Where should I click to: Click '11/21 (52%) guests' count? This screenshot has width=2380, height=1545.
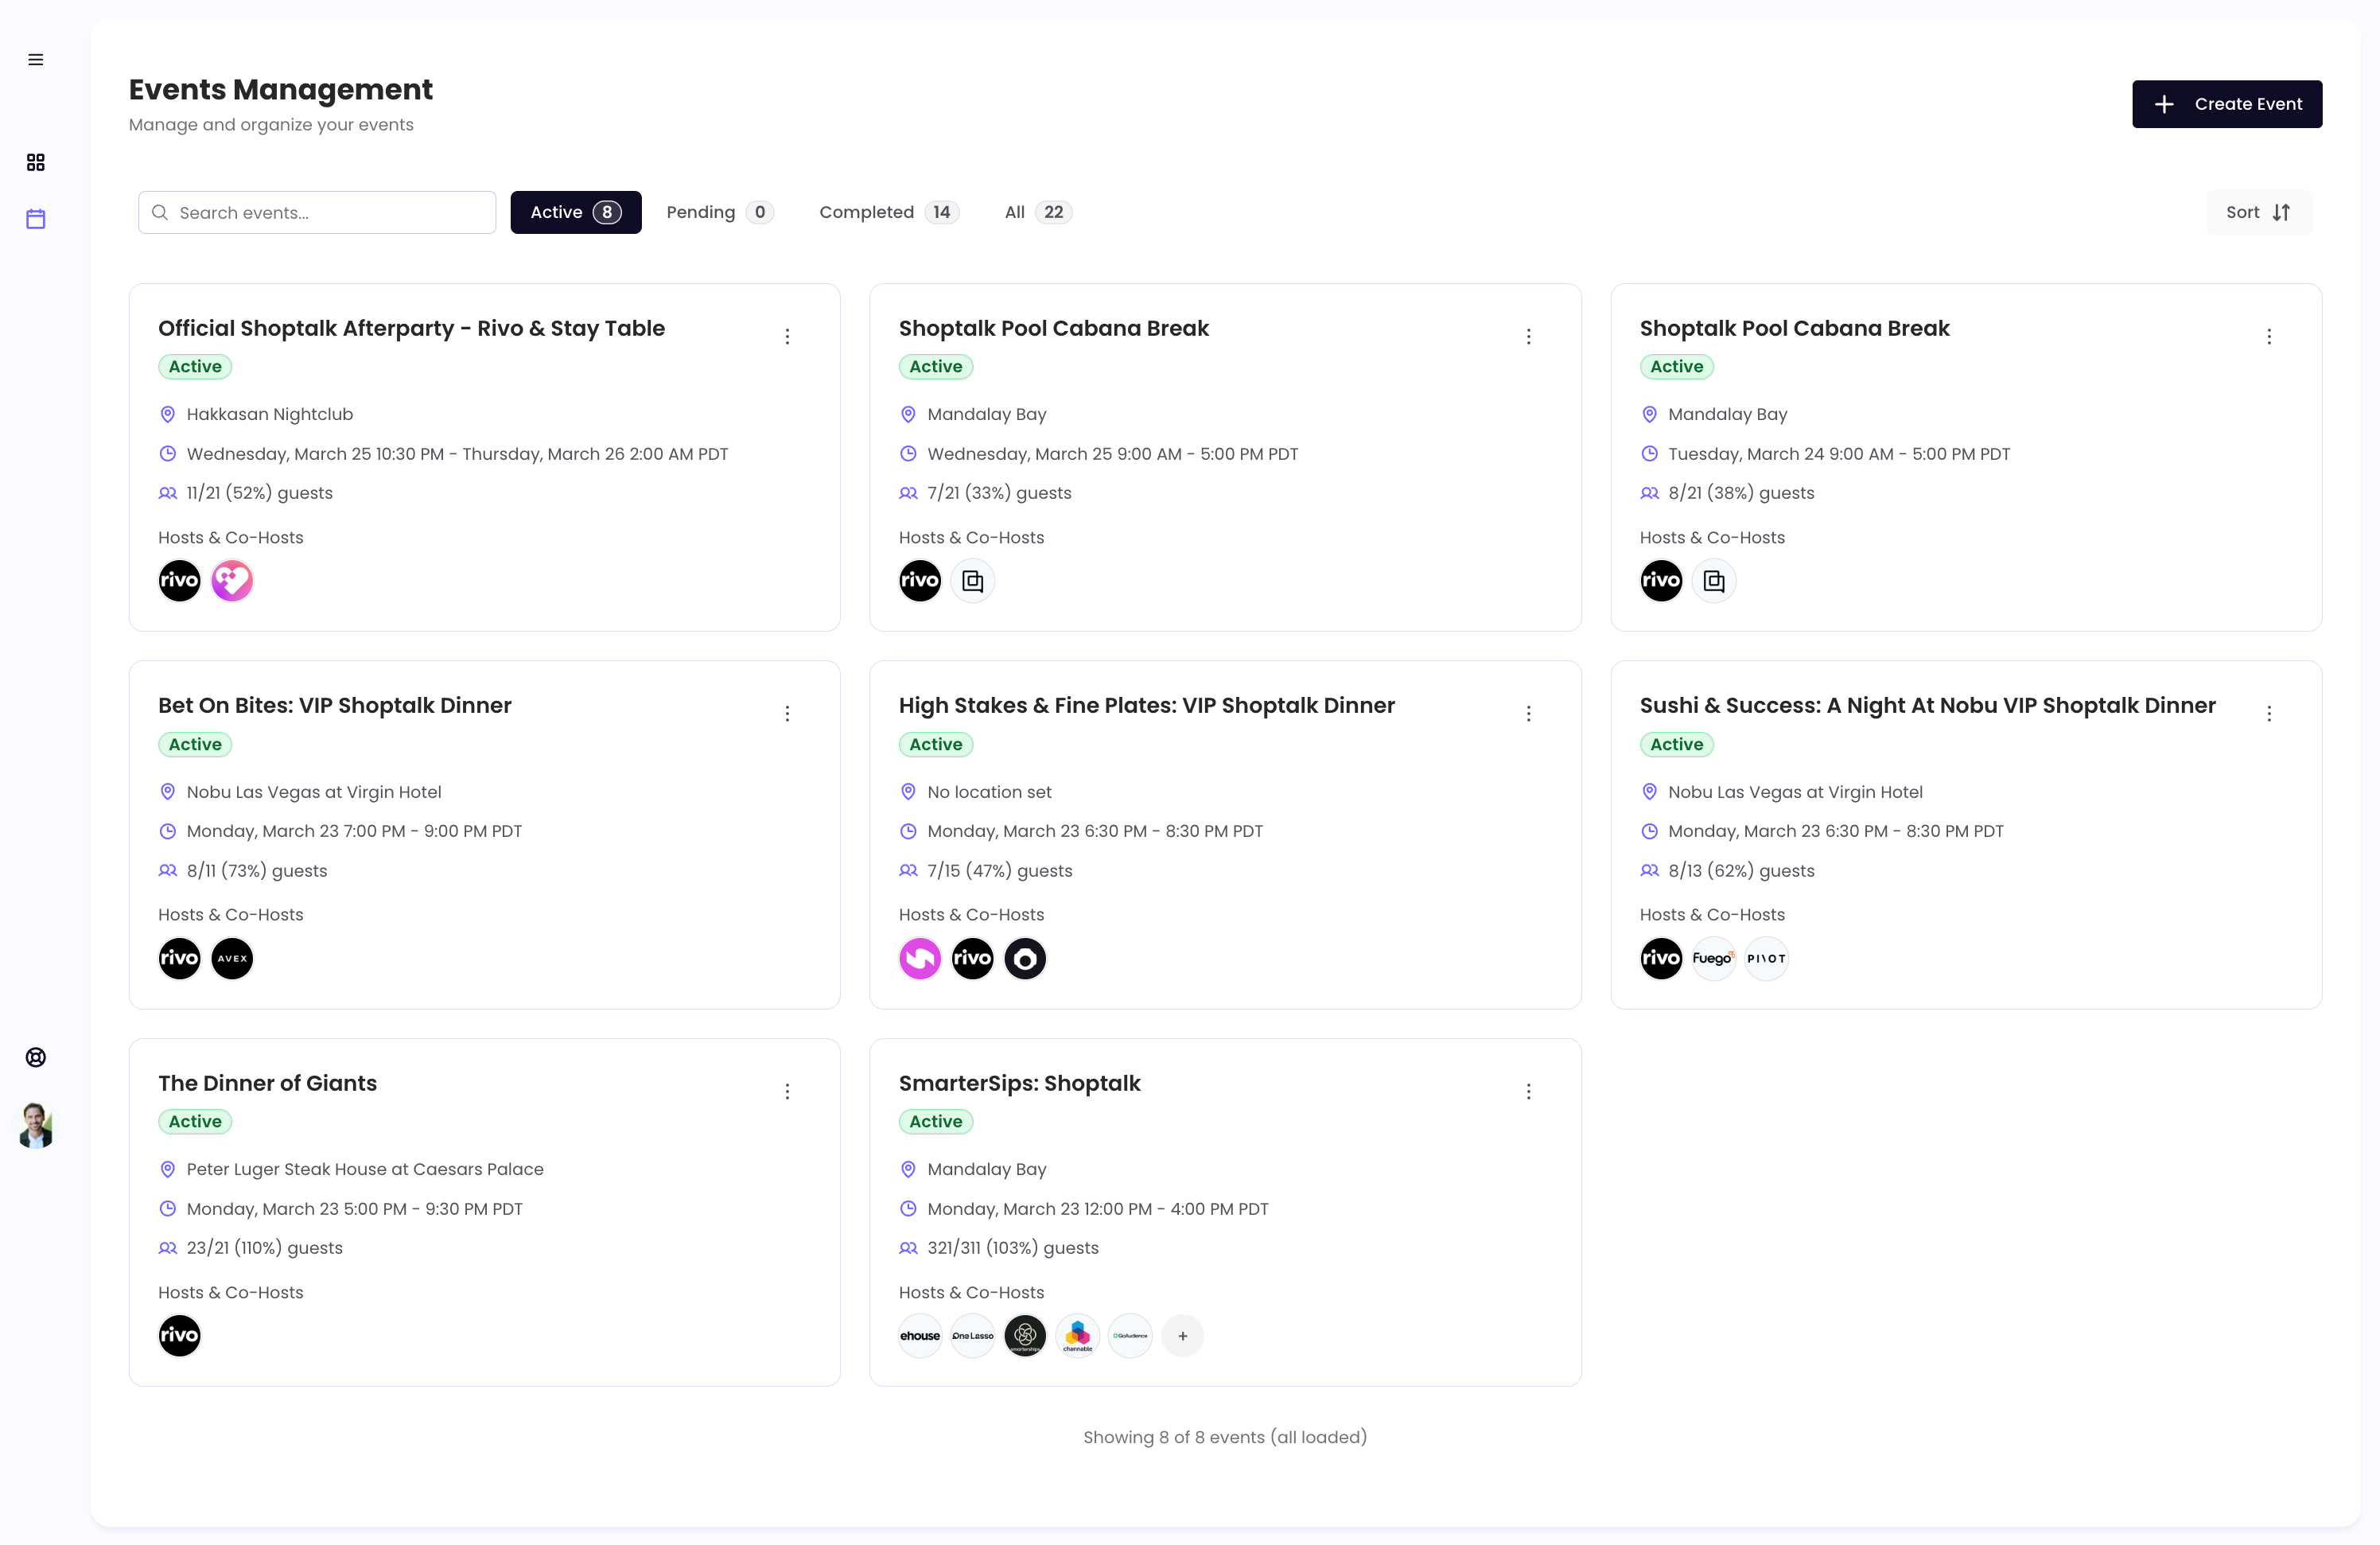pyautogui.click(x=260, y=493)
